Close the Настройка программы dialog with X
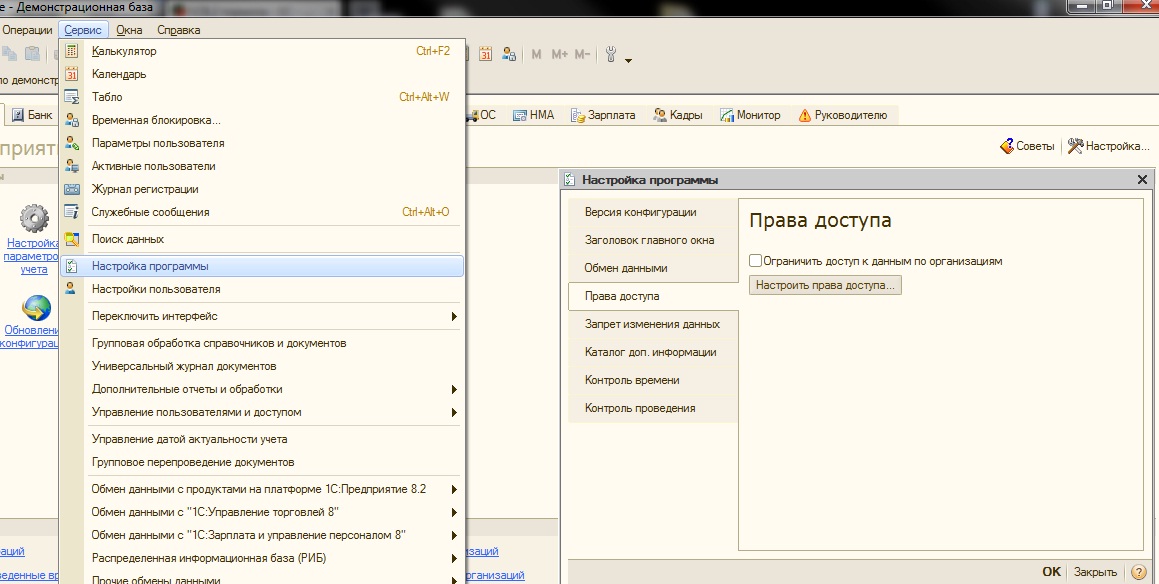This screenshot has width=1159, height=584. [x=1142, y=180]
